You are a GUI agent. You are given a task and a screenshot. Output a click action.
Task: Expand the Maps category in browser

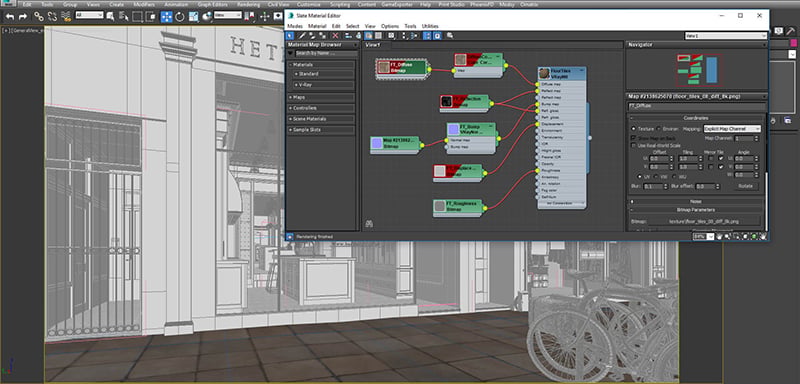[321, 97]
